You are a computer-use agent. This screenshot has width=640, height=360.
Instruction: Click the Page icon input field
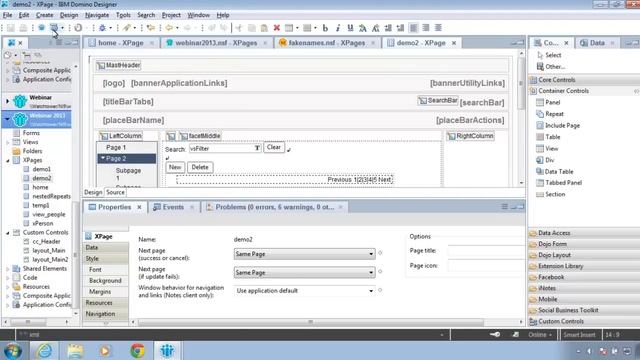click(486, 266)
